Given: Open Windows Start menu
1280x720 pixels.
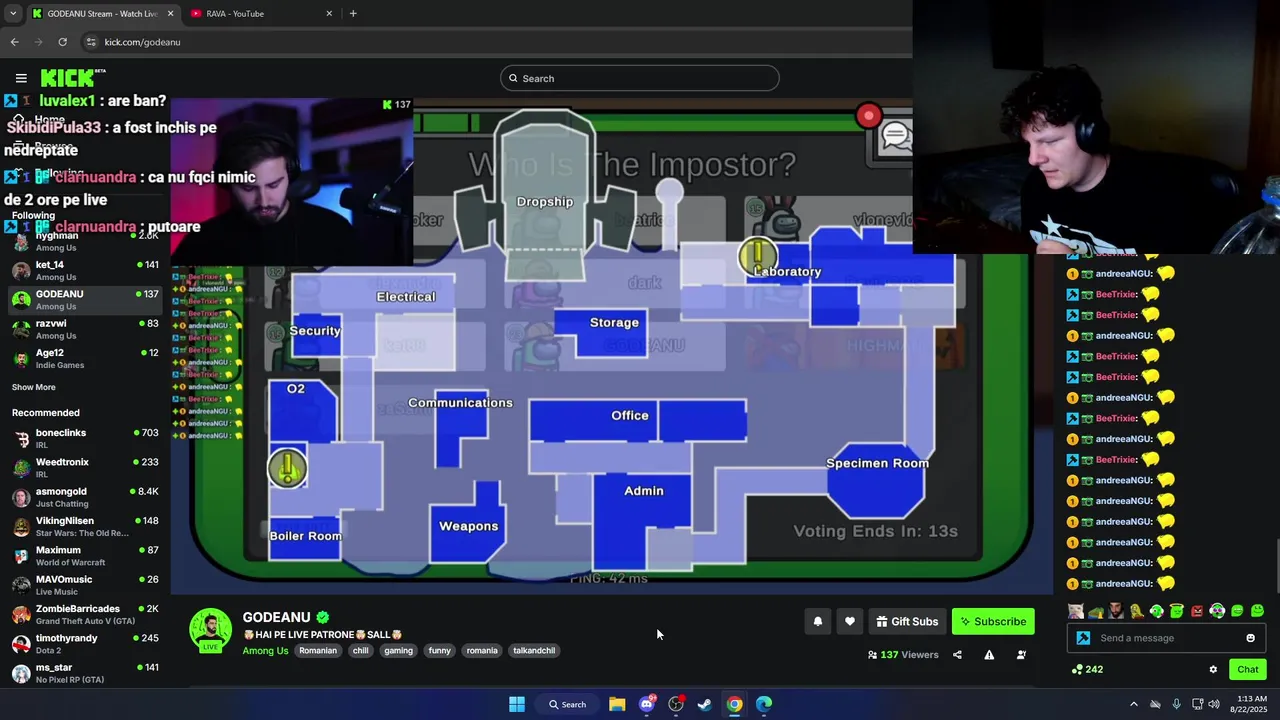Looking at the screenshot, I should pos(517,704).
